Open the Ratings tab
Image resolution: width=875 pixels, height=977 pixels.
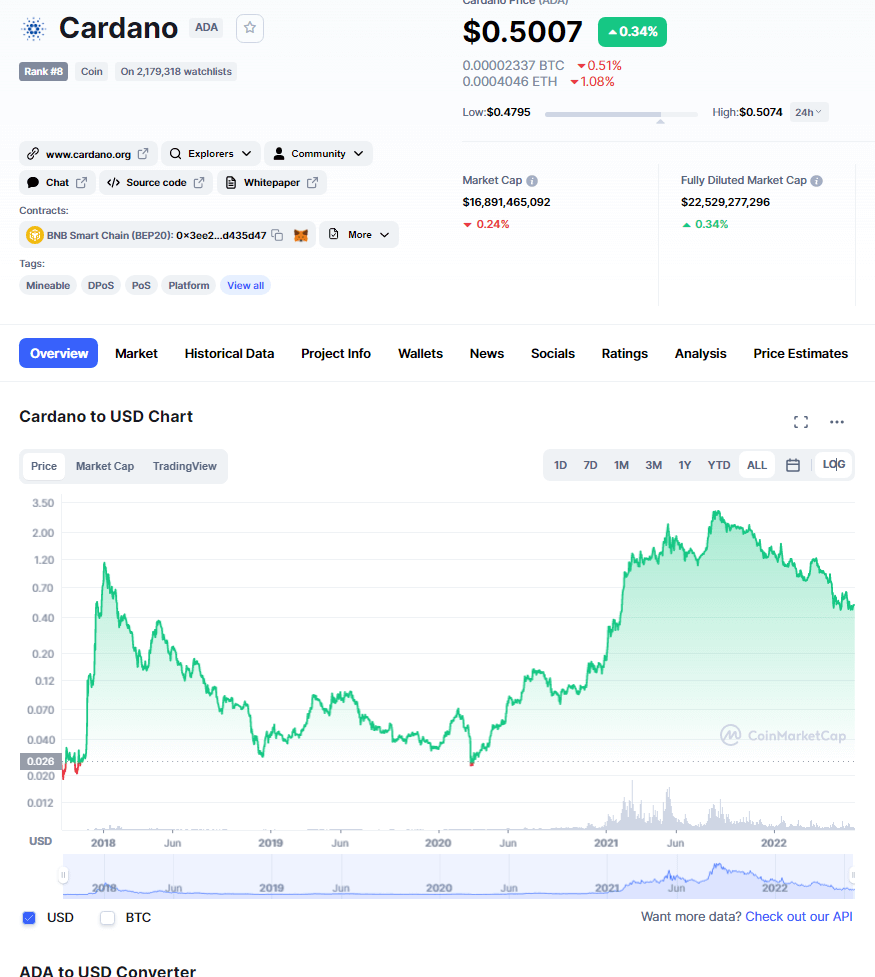tap(624, 353)
